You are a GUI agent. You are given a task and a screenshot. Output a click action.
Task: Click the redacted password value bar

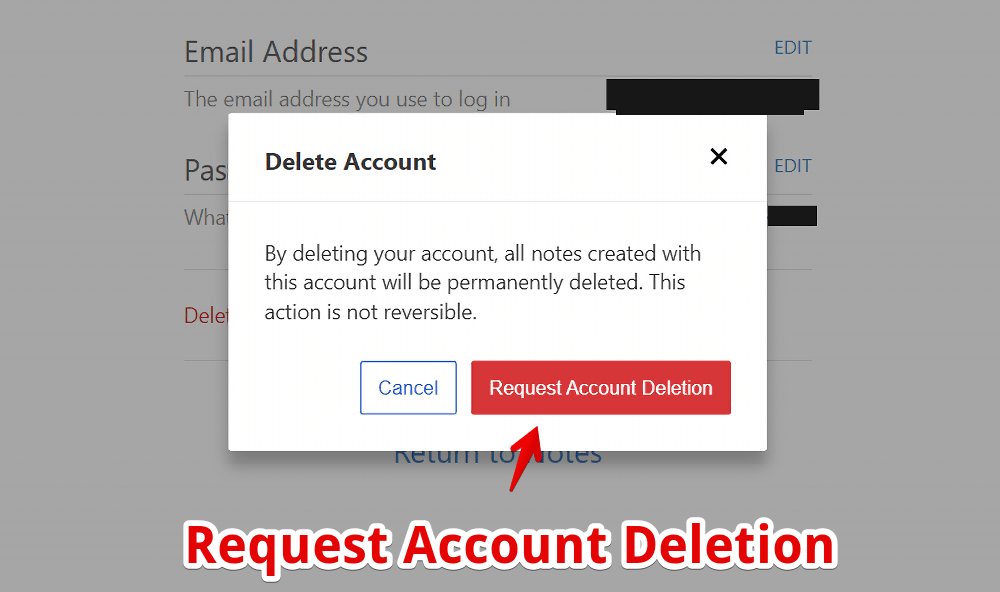(791, 216)
